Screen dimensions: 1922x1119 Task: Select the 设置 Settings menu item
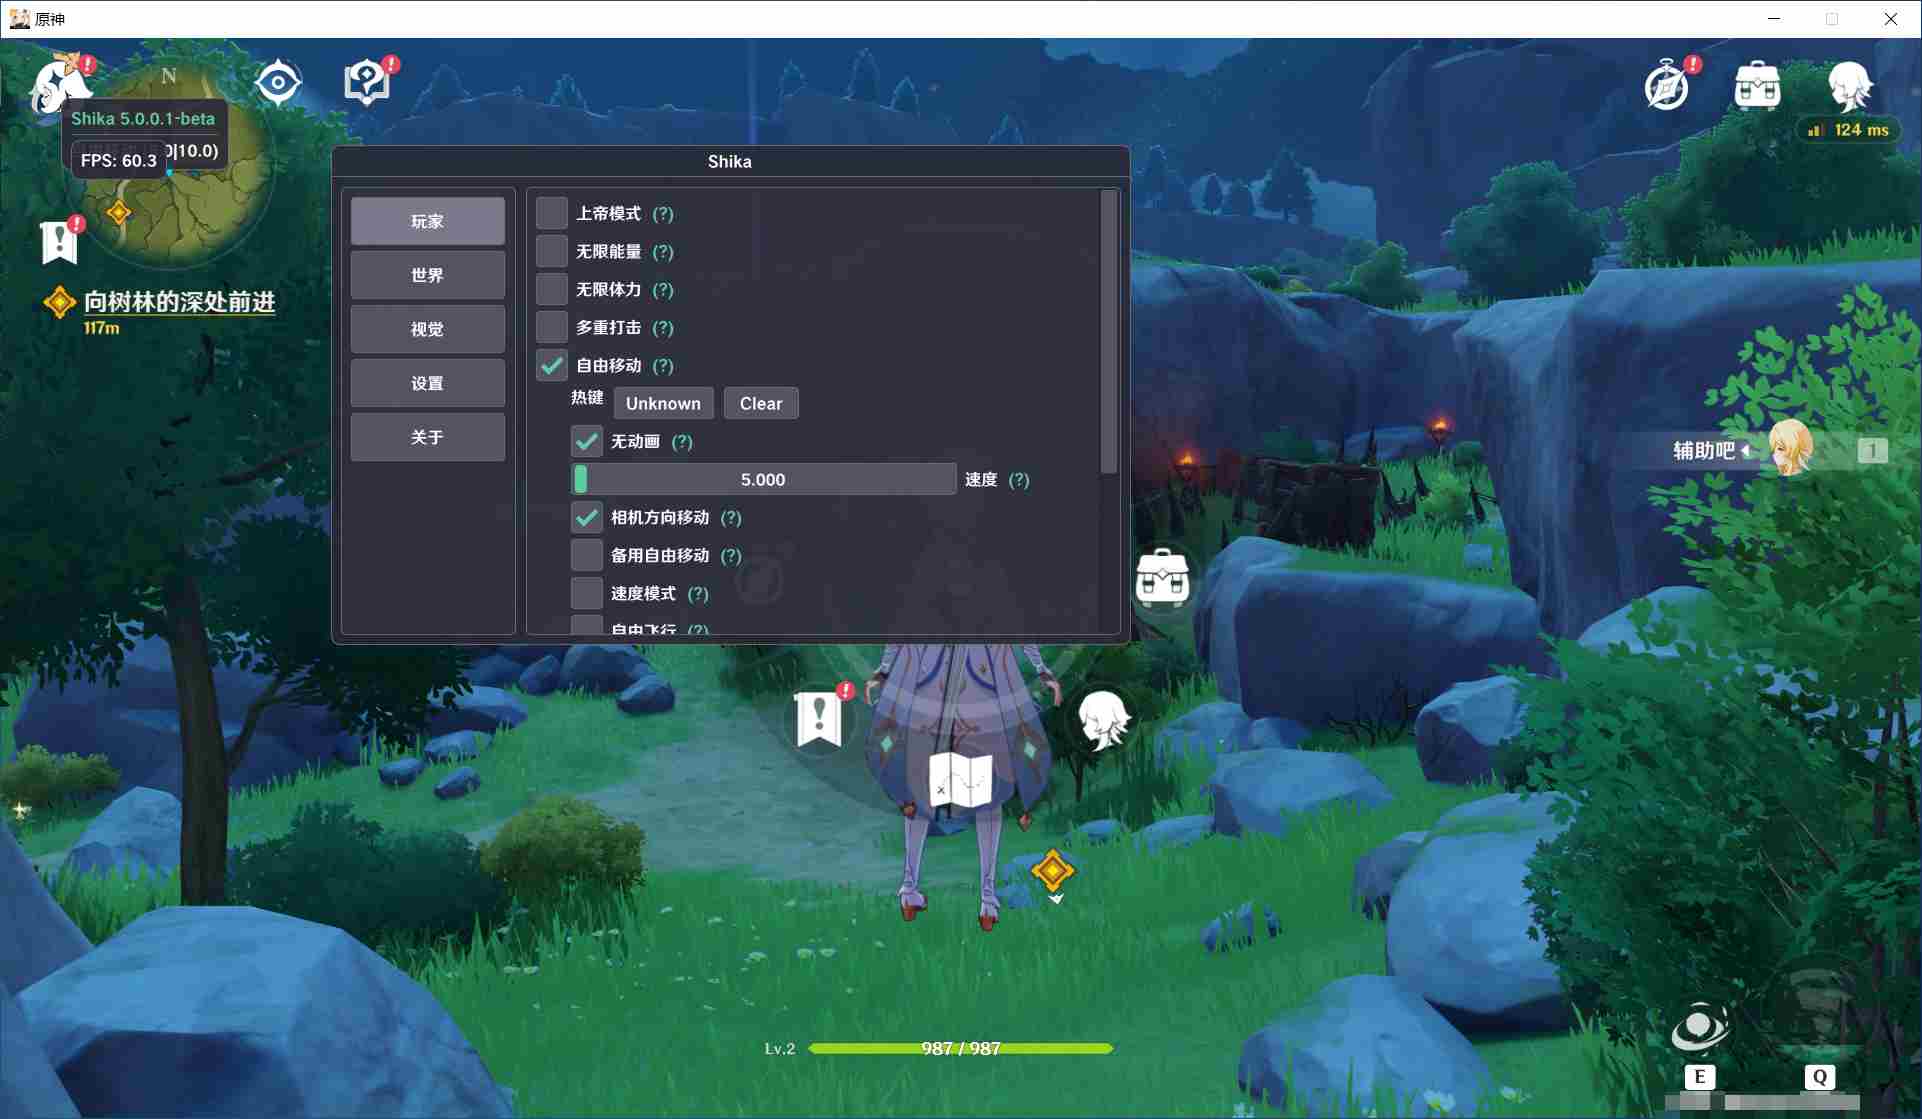[x=426, y=382]
